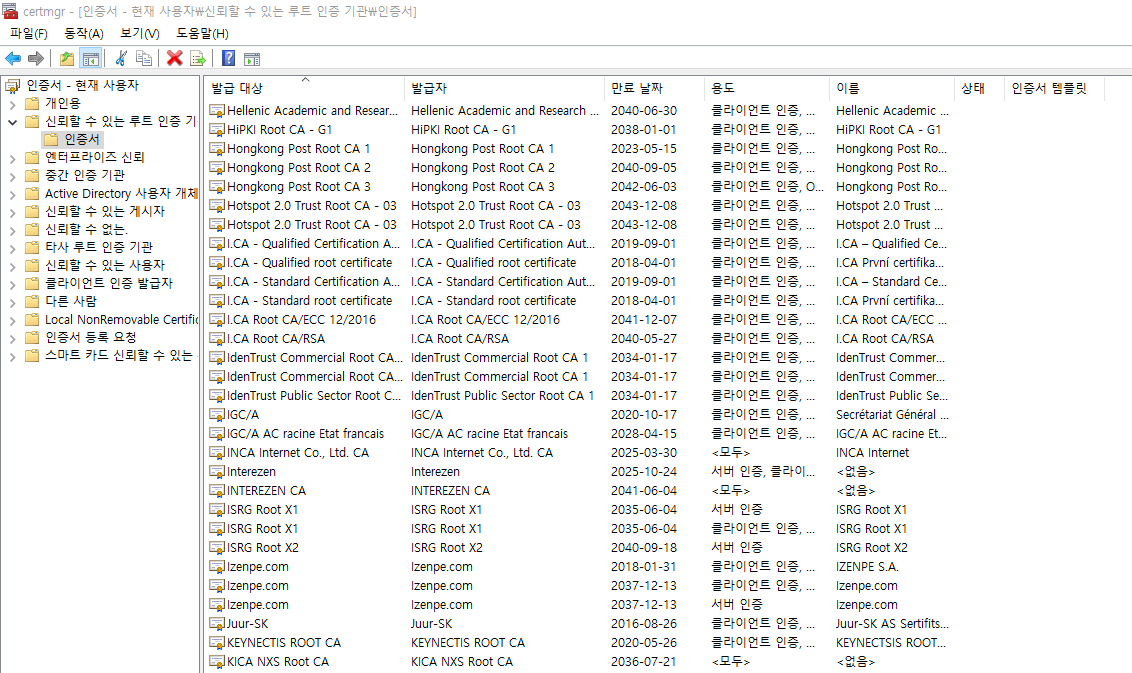Click the folder icon of 다른 사람
The width and height of the screenshot is (1132, 673).
click(32, 302)
